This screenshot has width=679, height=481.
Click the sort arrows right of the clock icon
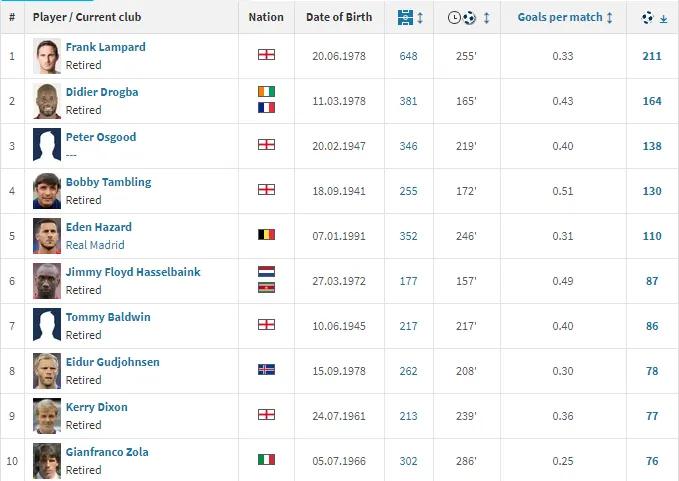(x=486, y=17)
